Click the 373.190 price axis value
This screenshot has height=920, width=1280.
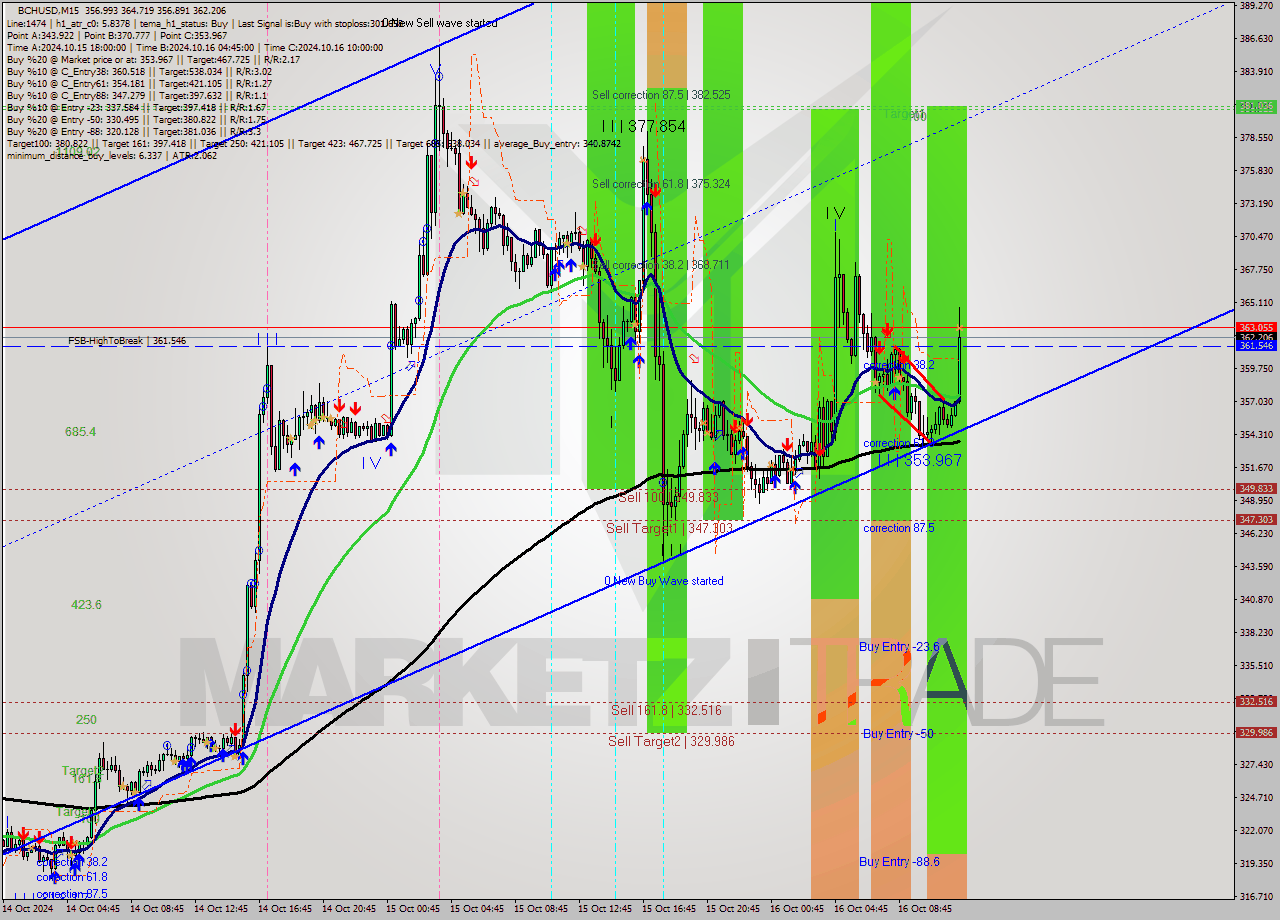(1256, 204)
